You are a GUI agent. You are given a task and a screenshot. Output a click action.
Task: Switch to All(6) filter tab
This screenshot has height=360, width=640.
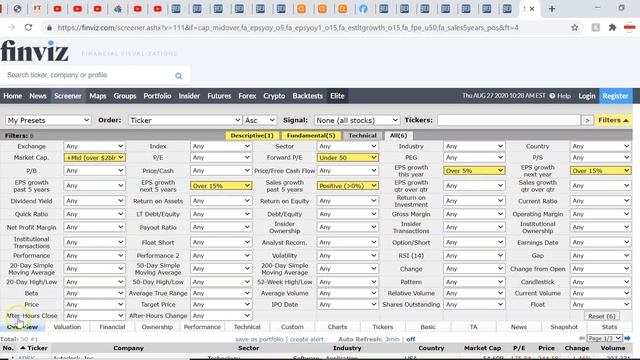coord(398,136)
